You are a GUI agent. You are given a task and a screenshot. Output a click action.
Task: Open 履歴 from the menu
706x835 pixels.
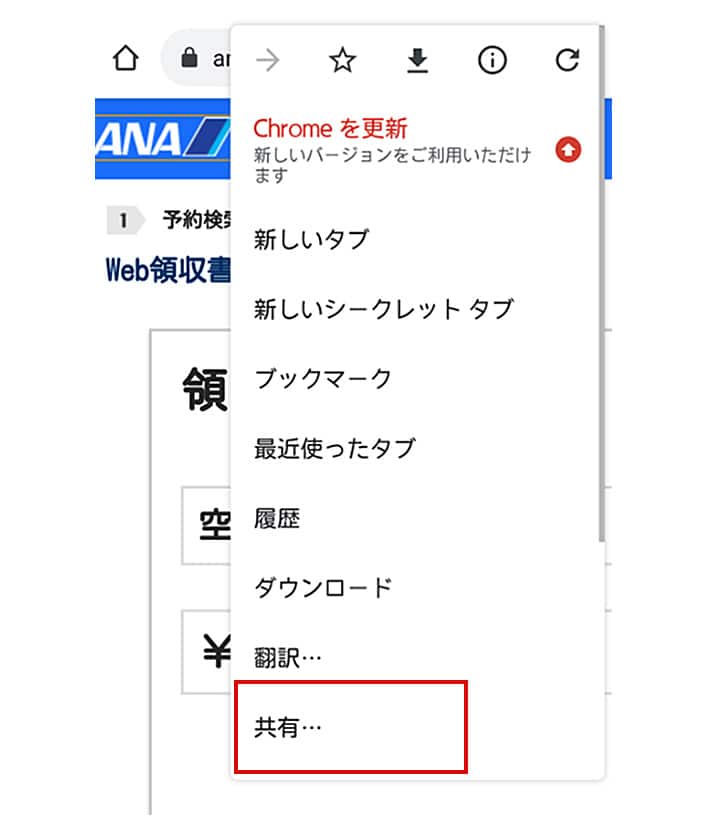tap(277, 518)
